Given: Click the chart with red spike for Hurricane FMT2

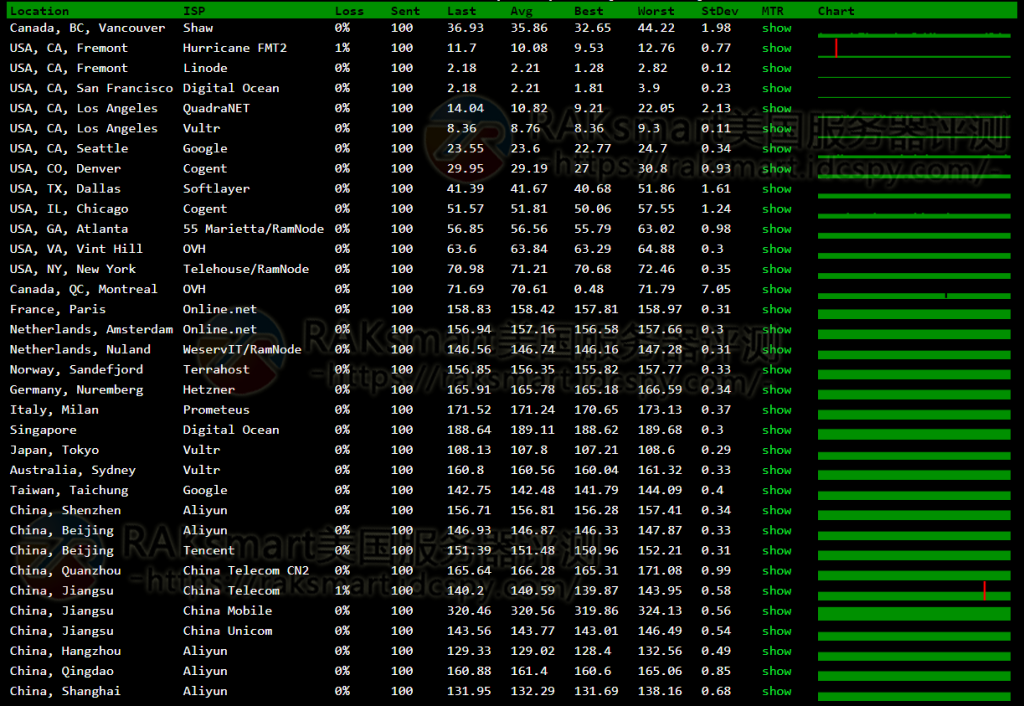Looking at the screenshot, I should pos(914,48).
